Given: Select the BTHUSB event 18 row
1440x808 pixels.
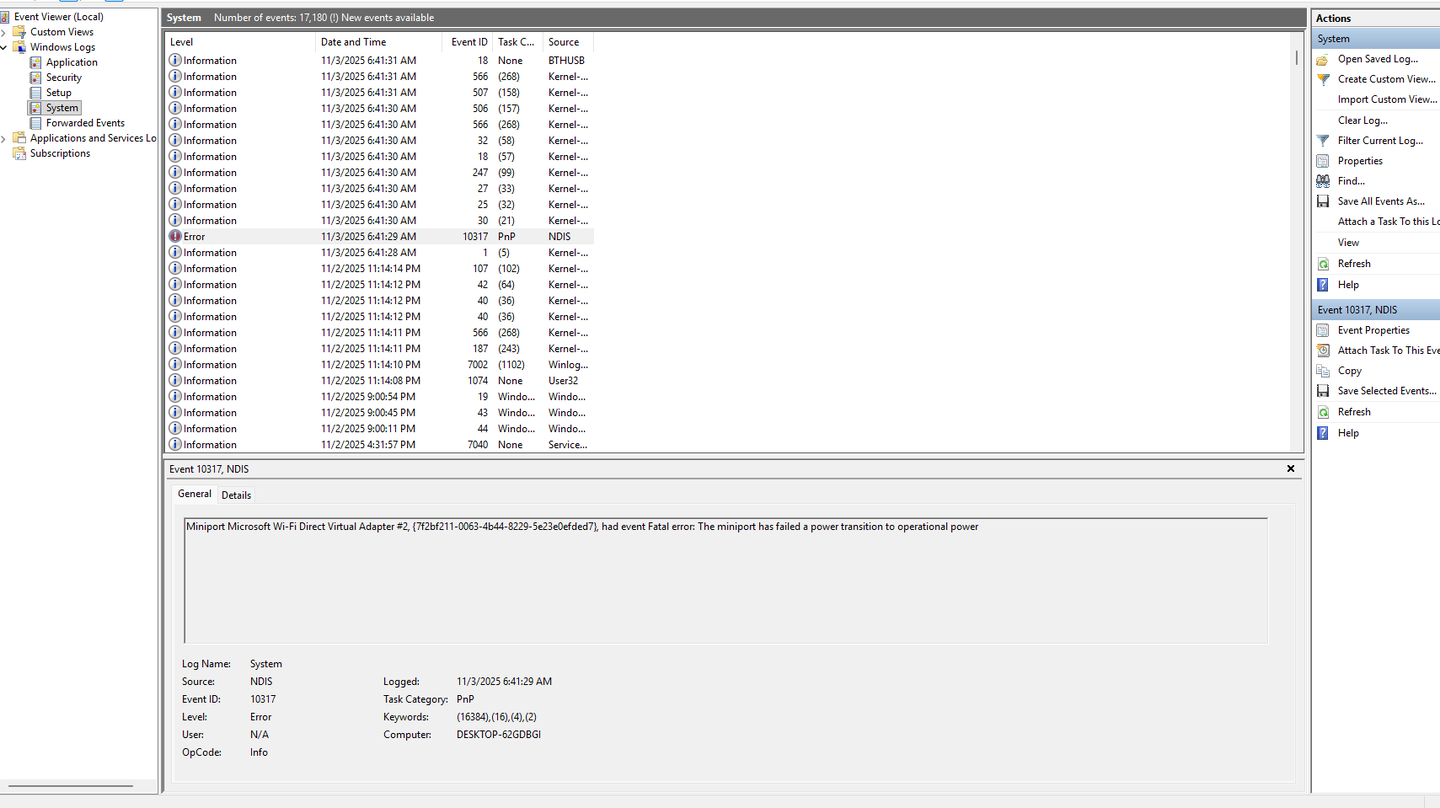Looking at the screenshot, I should (380, 61).
